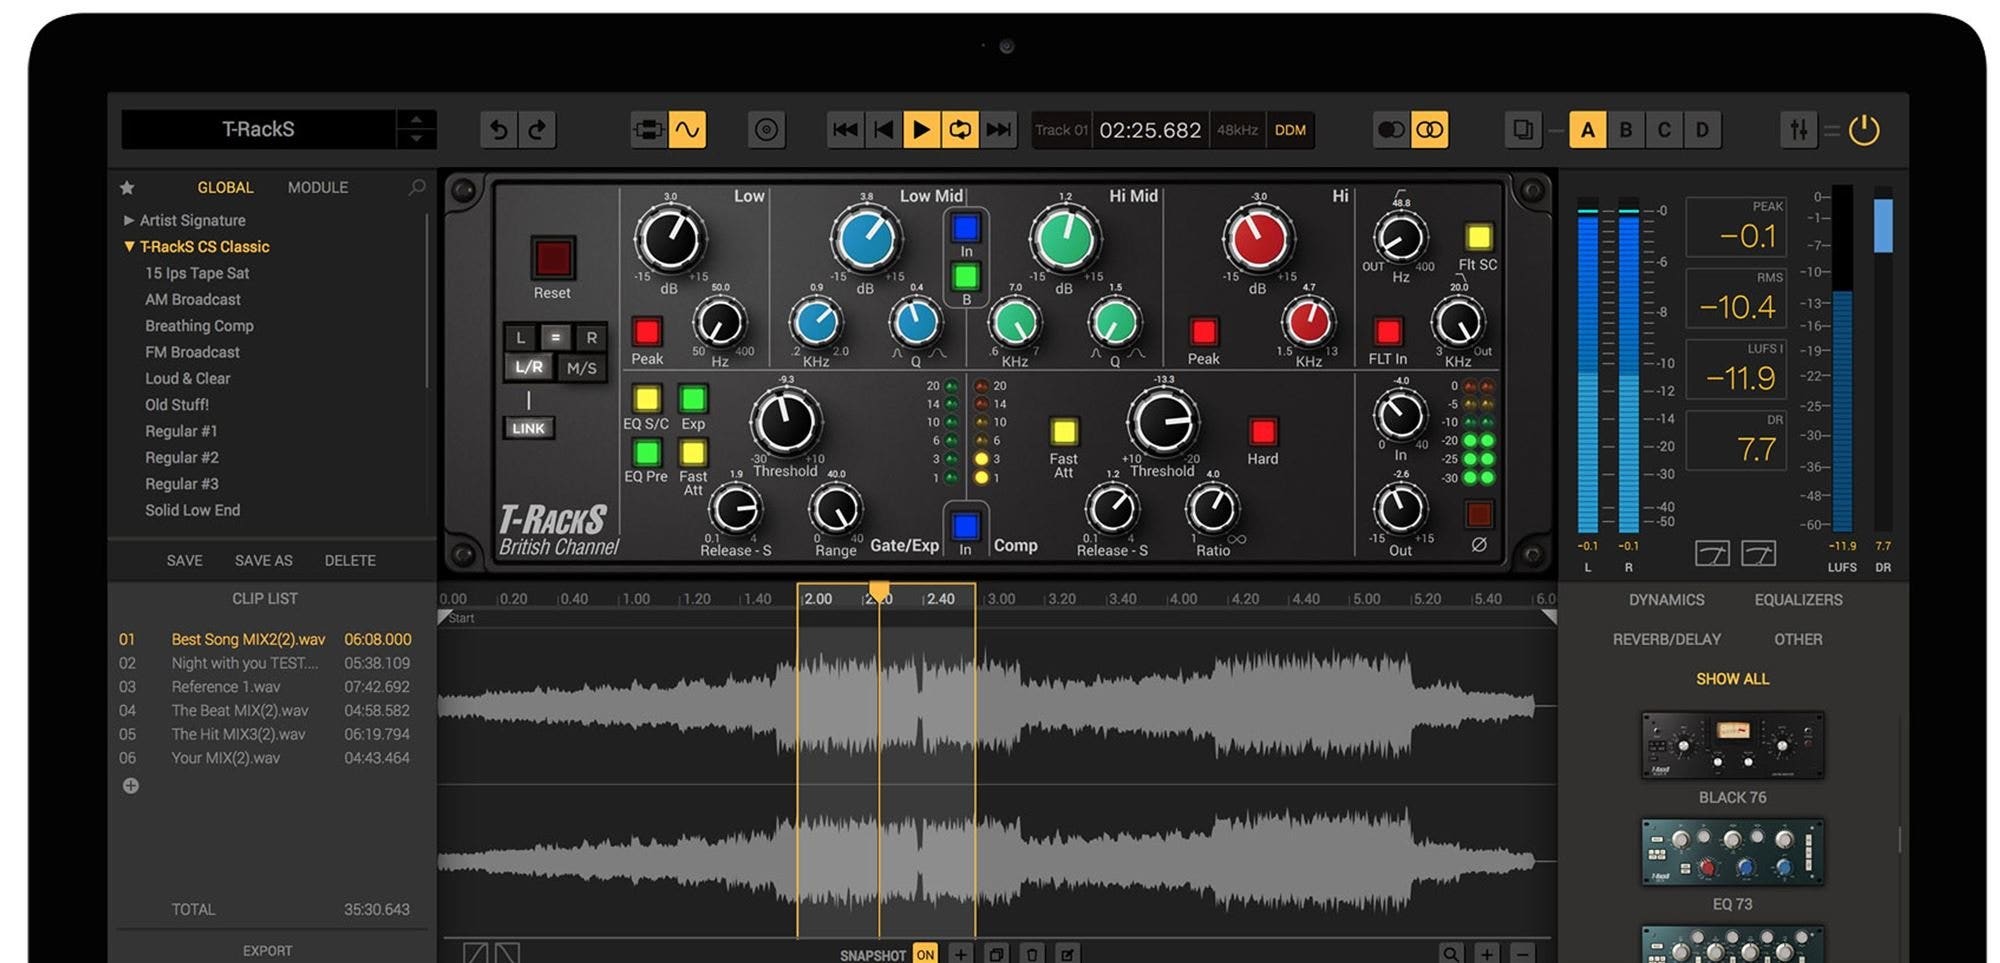
Task: Click the Out level knob
Action: tap(1400, 508)
